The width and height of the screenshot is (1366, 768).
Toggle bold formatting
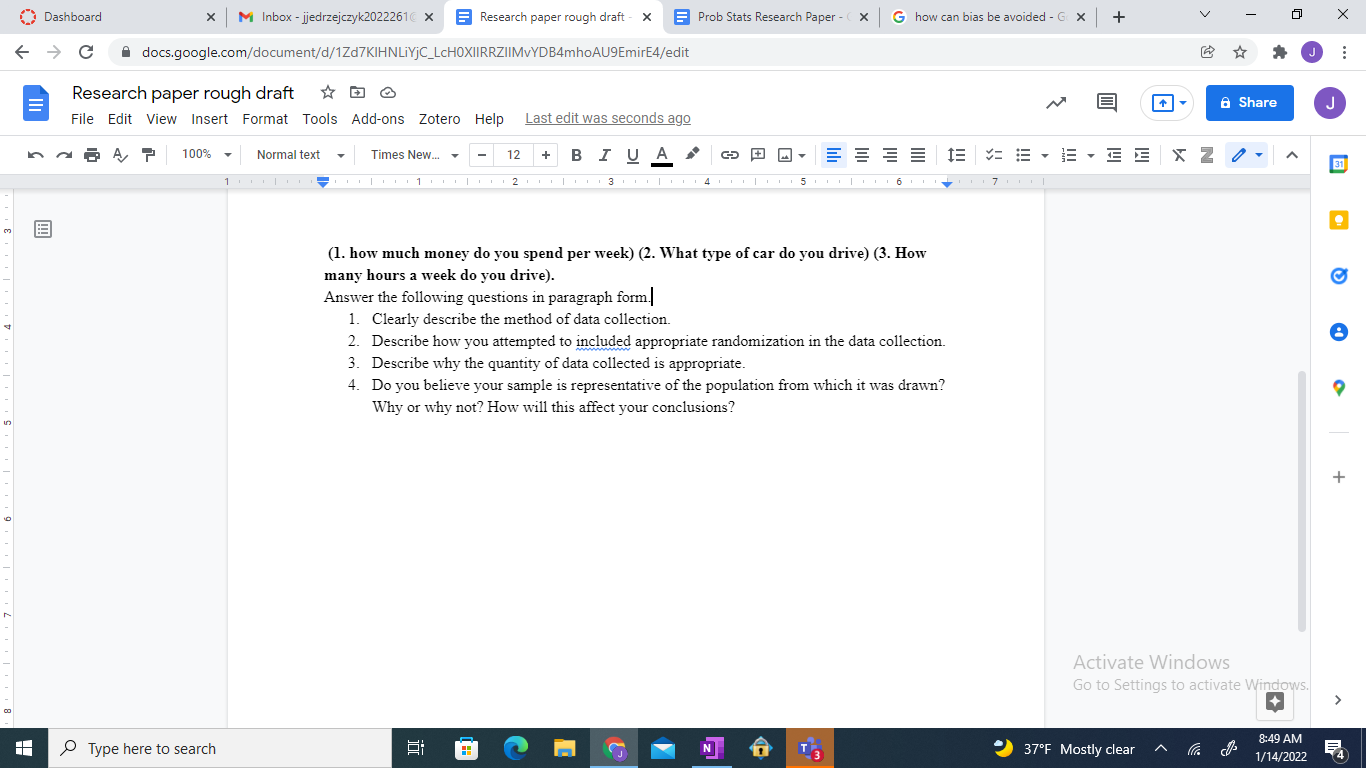(575, 155)
